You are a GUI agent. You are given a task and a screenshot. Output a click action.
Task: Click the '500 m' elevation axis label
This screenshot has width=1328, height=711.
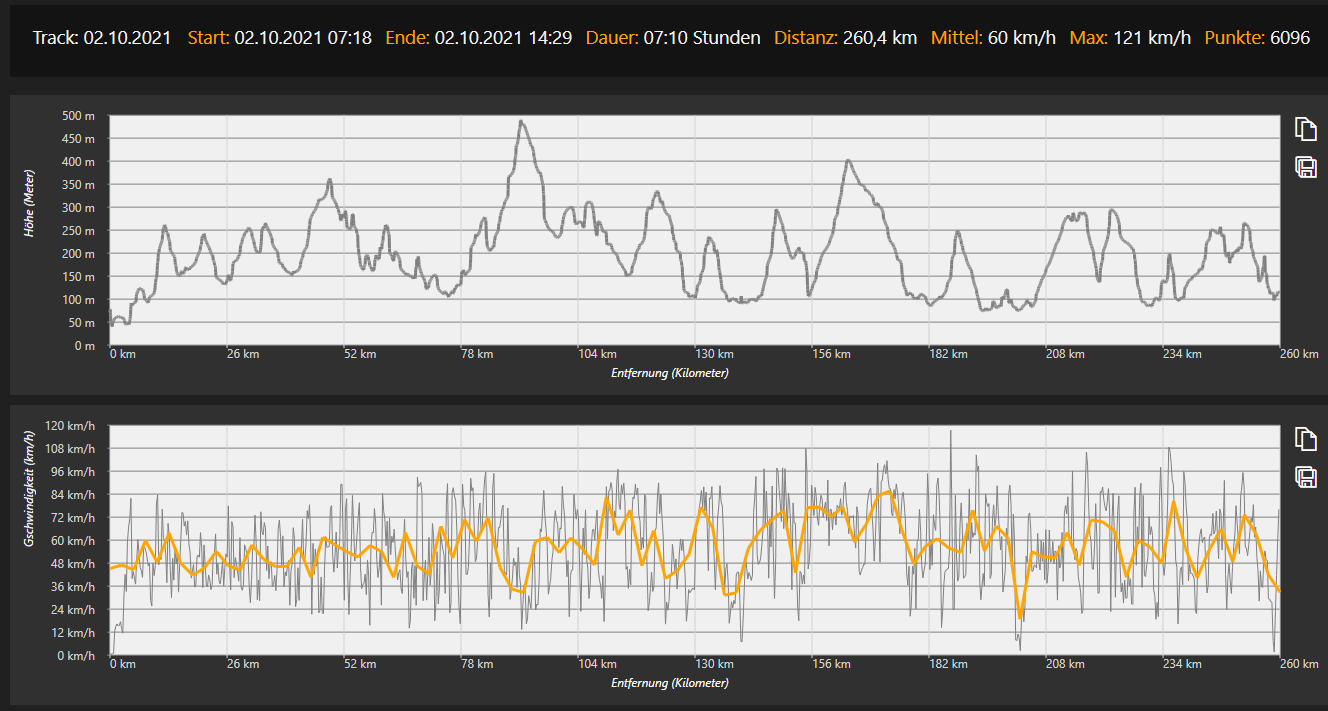pos(77,116)
